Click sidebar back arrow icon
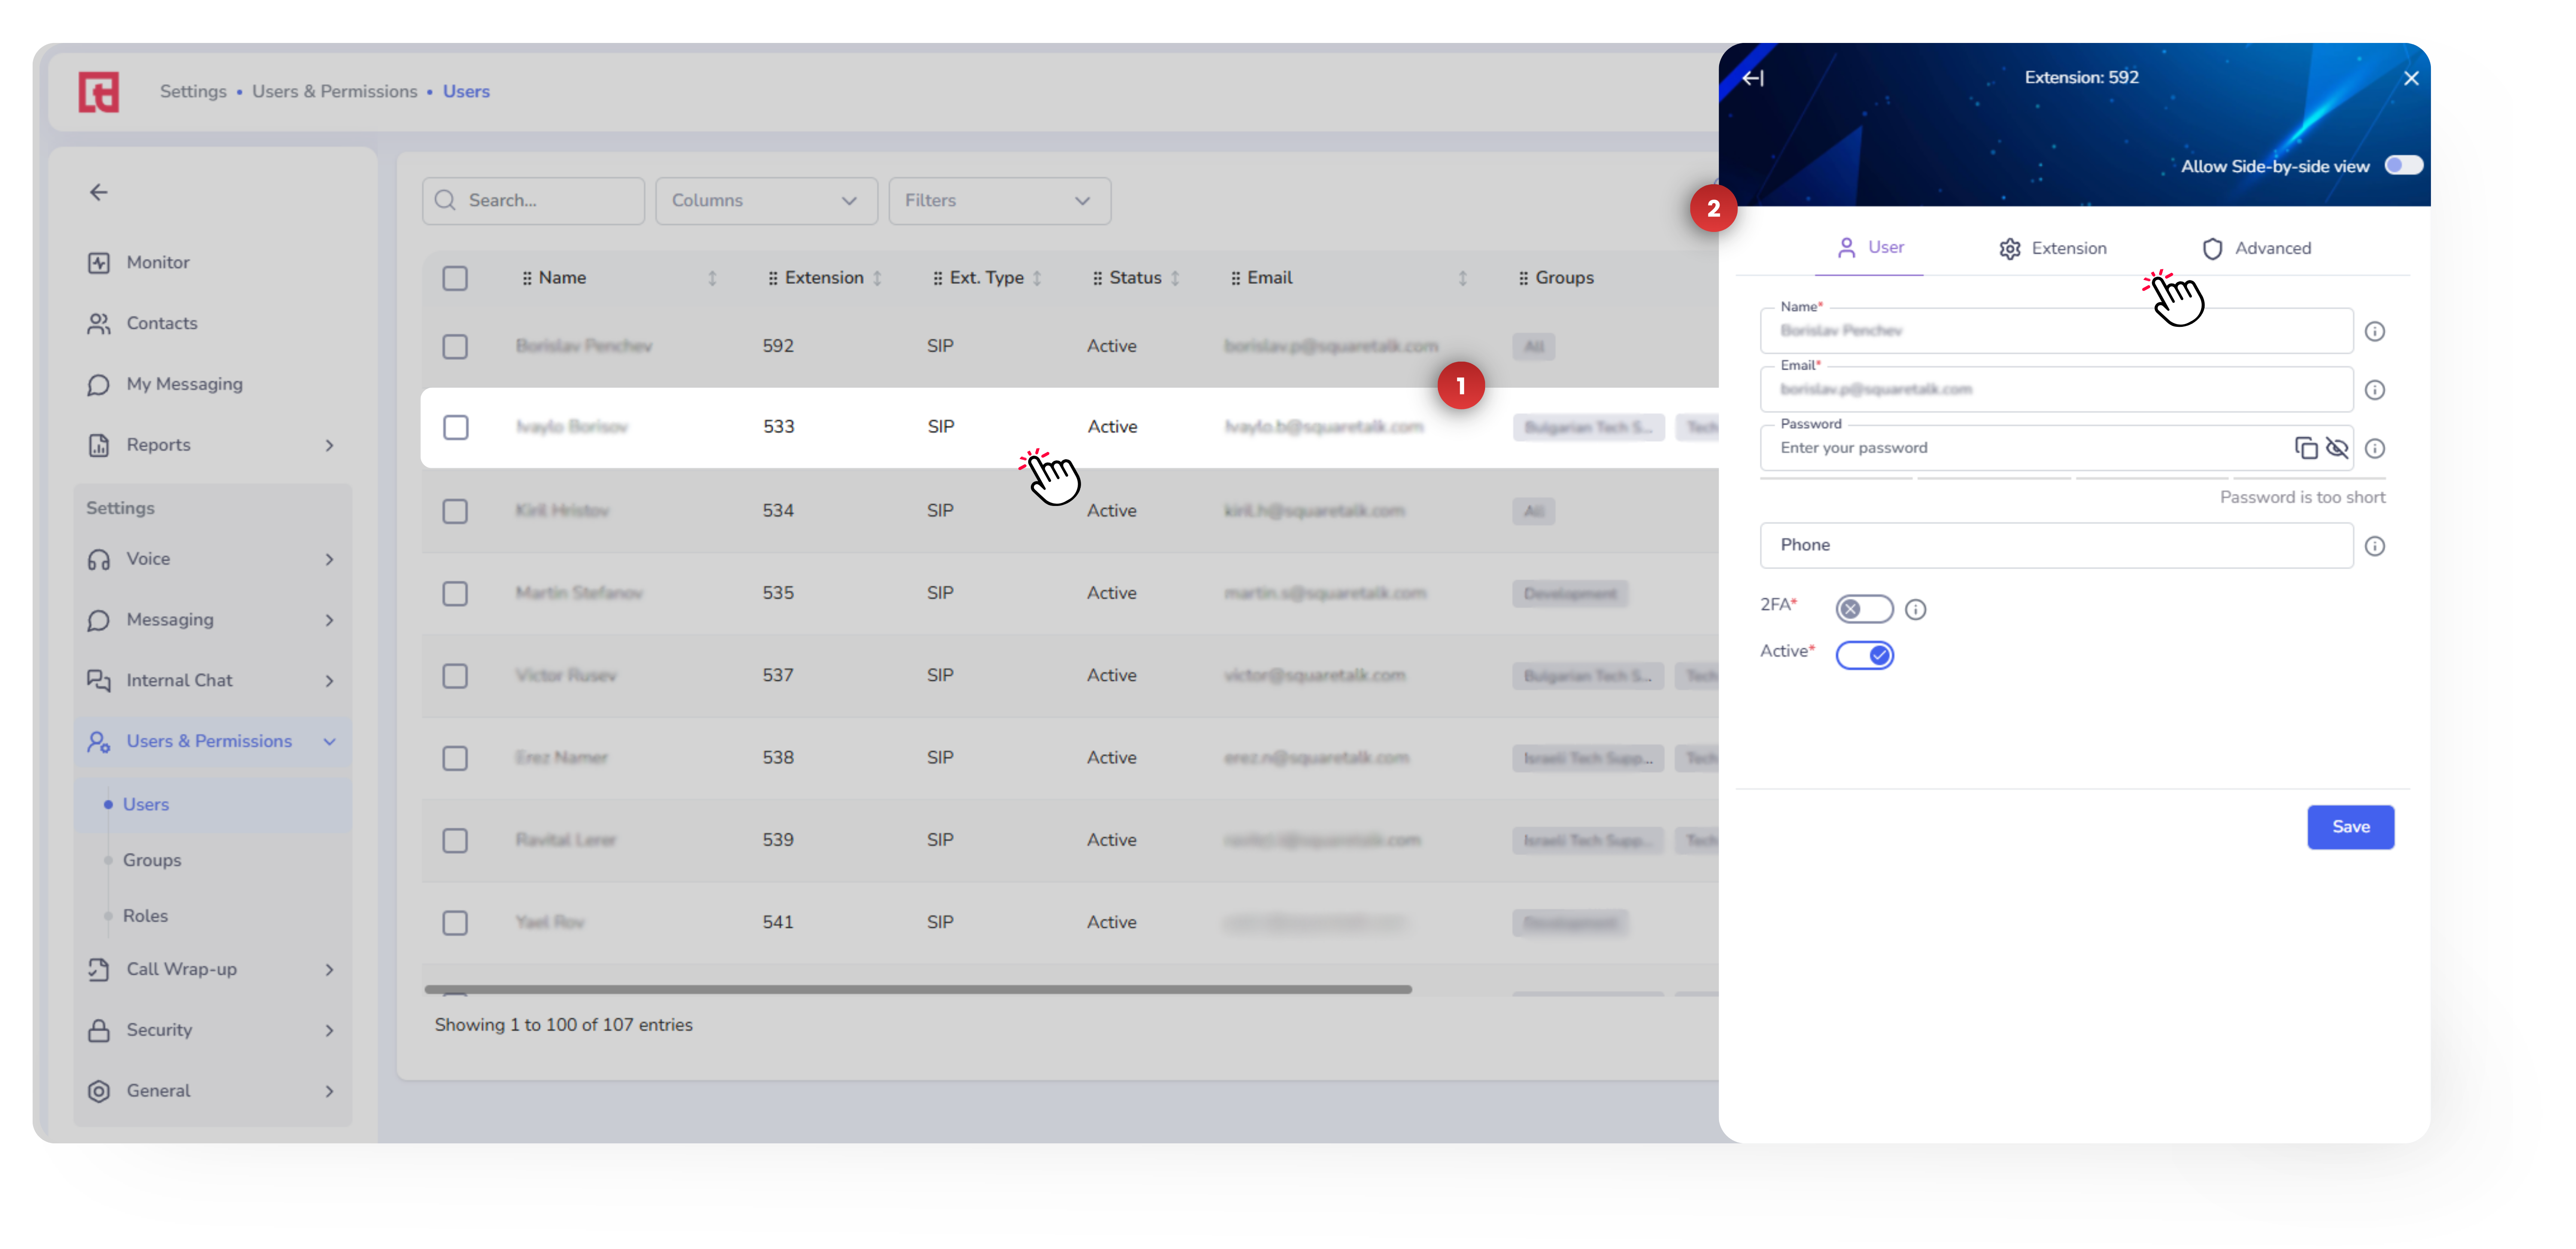 pyautogui.click(x=99, y=192)
